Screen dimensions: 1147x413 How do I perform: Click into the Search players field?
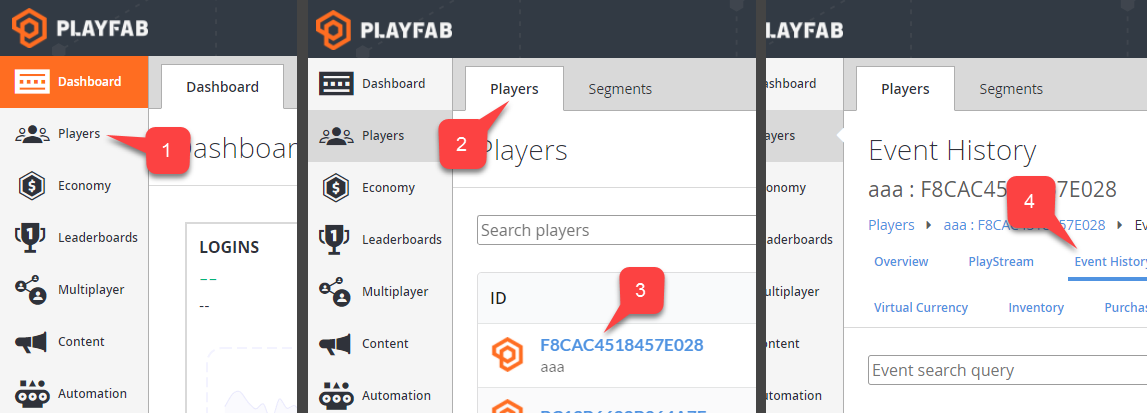[x=616, y=230]
